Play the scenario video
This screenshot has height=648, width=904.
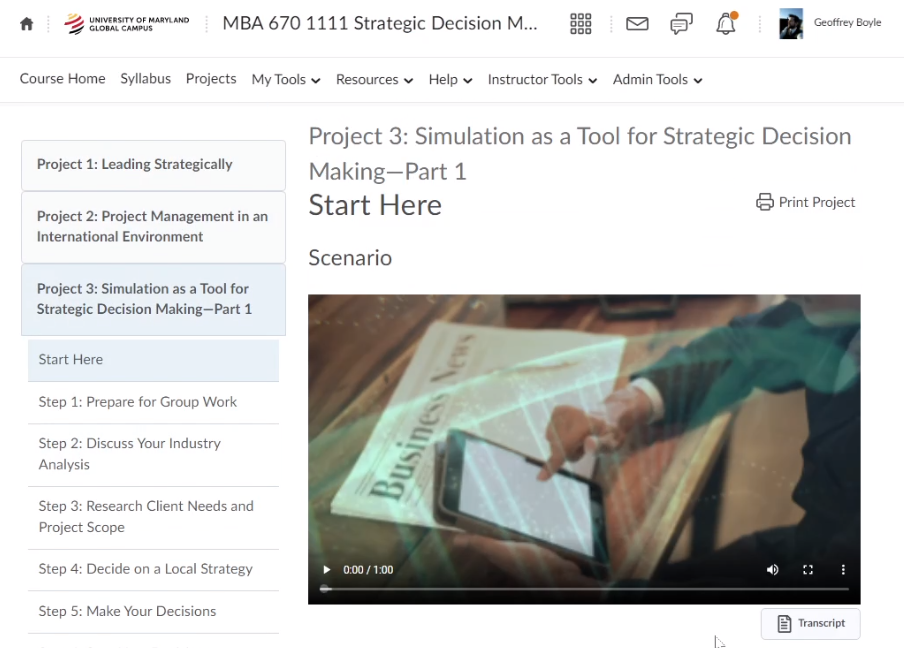click(326, 570)
